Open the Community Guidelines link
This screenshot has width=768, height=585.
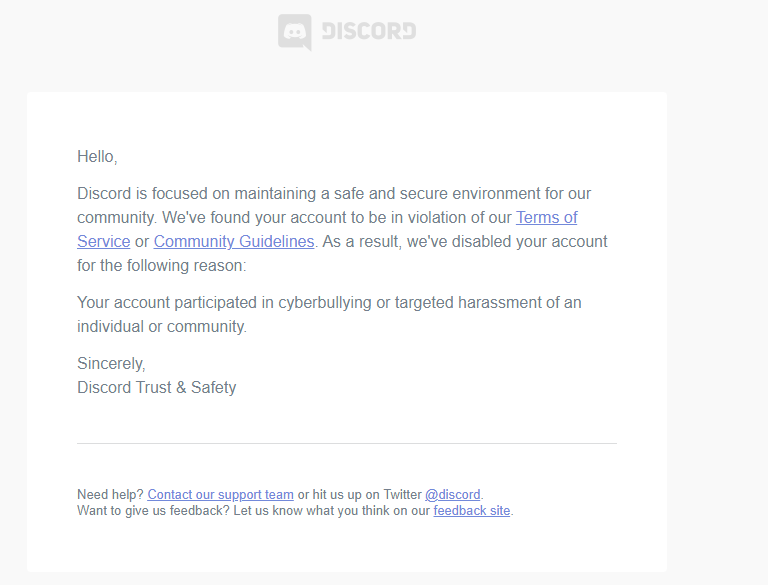click(x=234, y=241)
